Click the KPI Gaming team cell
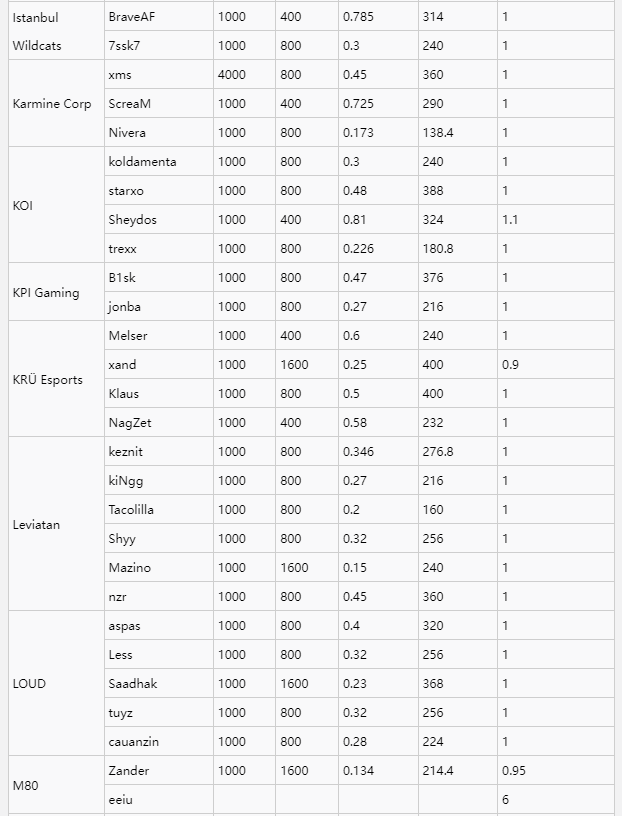The image size is (622, 816). coord(46,293)
